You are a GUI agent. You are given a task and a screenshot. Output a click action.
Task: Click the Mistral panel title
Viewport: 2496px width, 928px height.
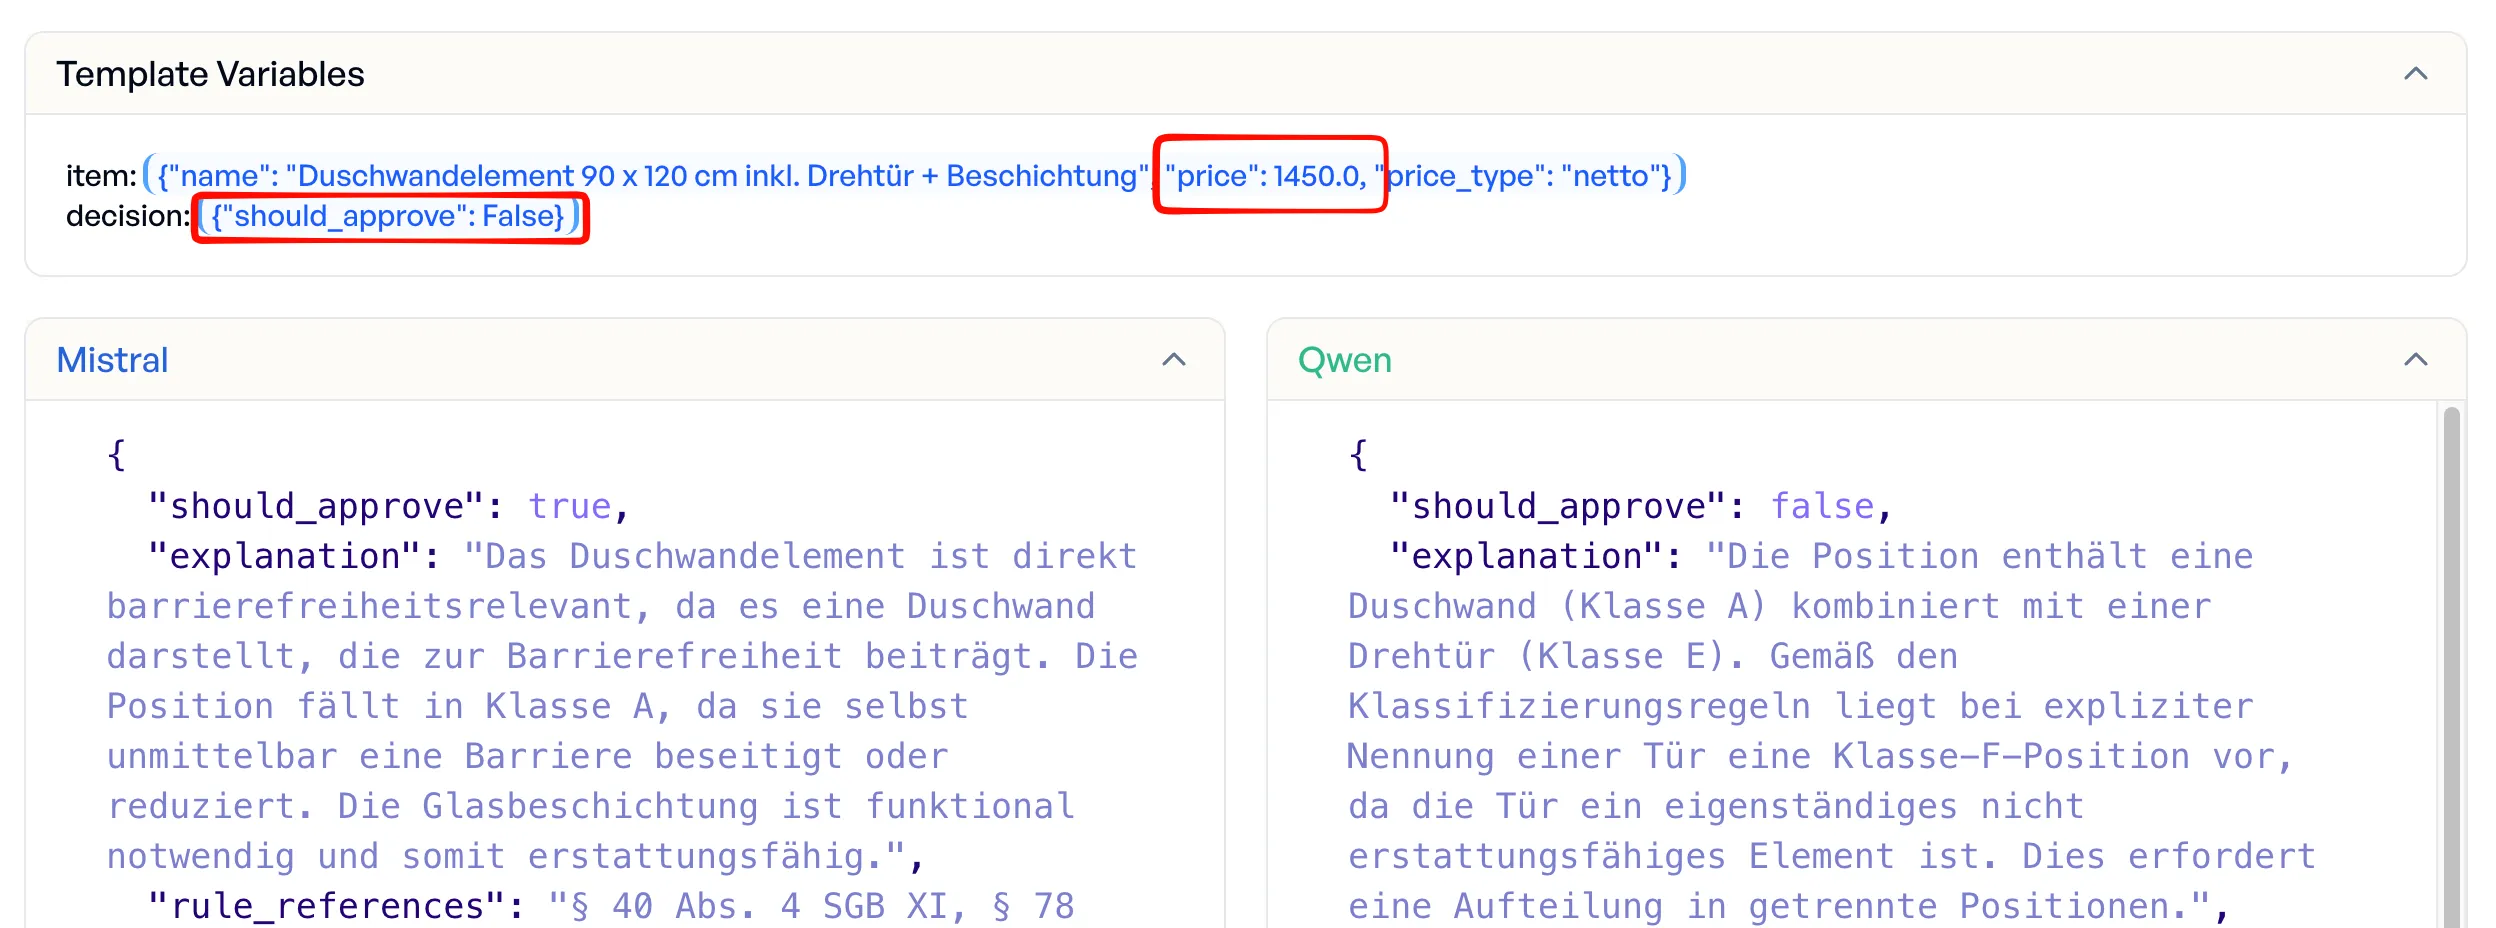click(x=112, y=360)
